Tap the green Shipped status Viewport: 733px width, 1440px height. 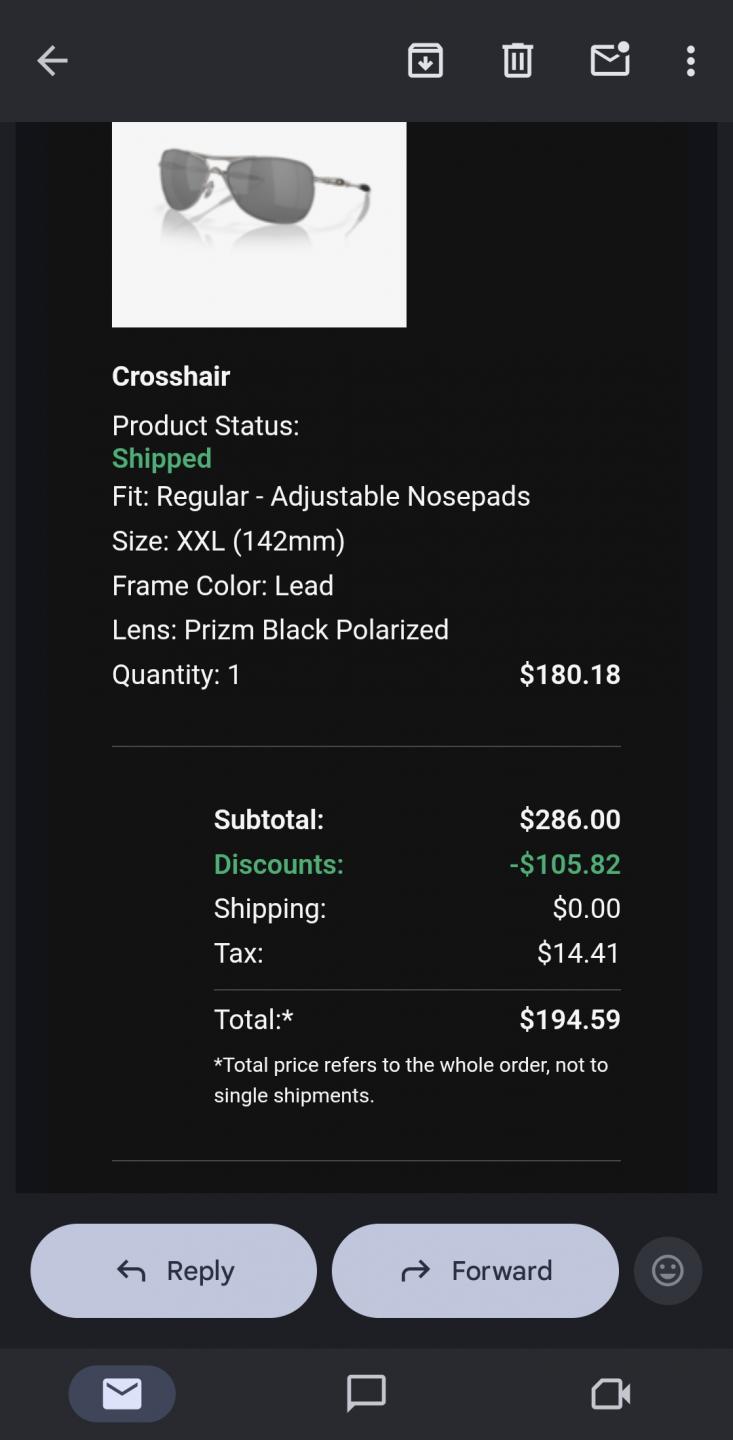[x=162, y=458]
